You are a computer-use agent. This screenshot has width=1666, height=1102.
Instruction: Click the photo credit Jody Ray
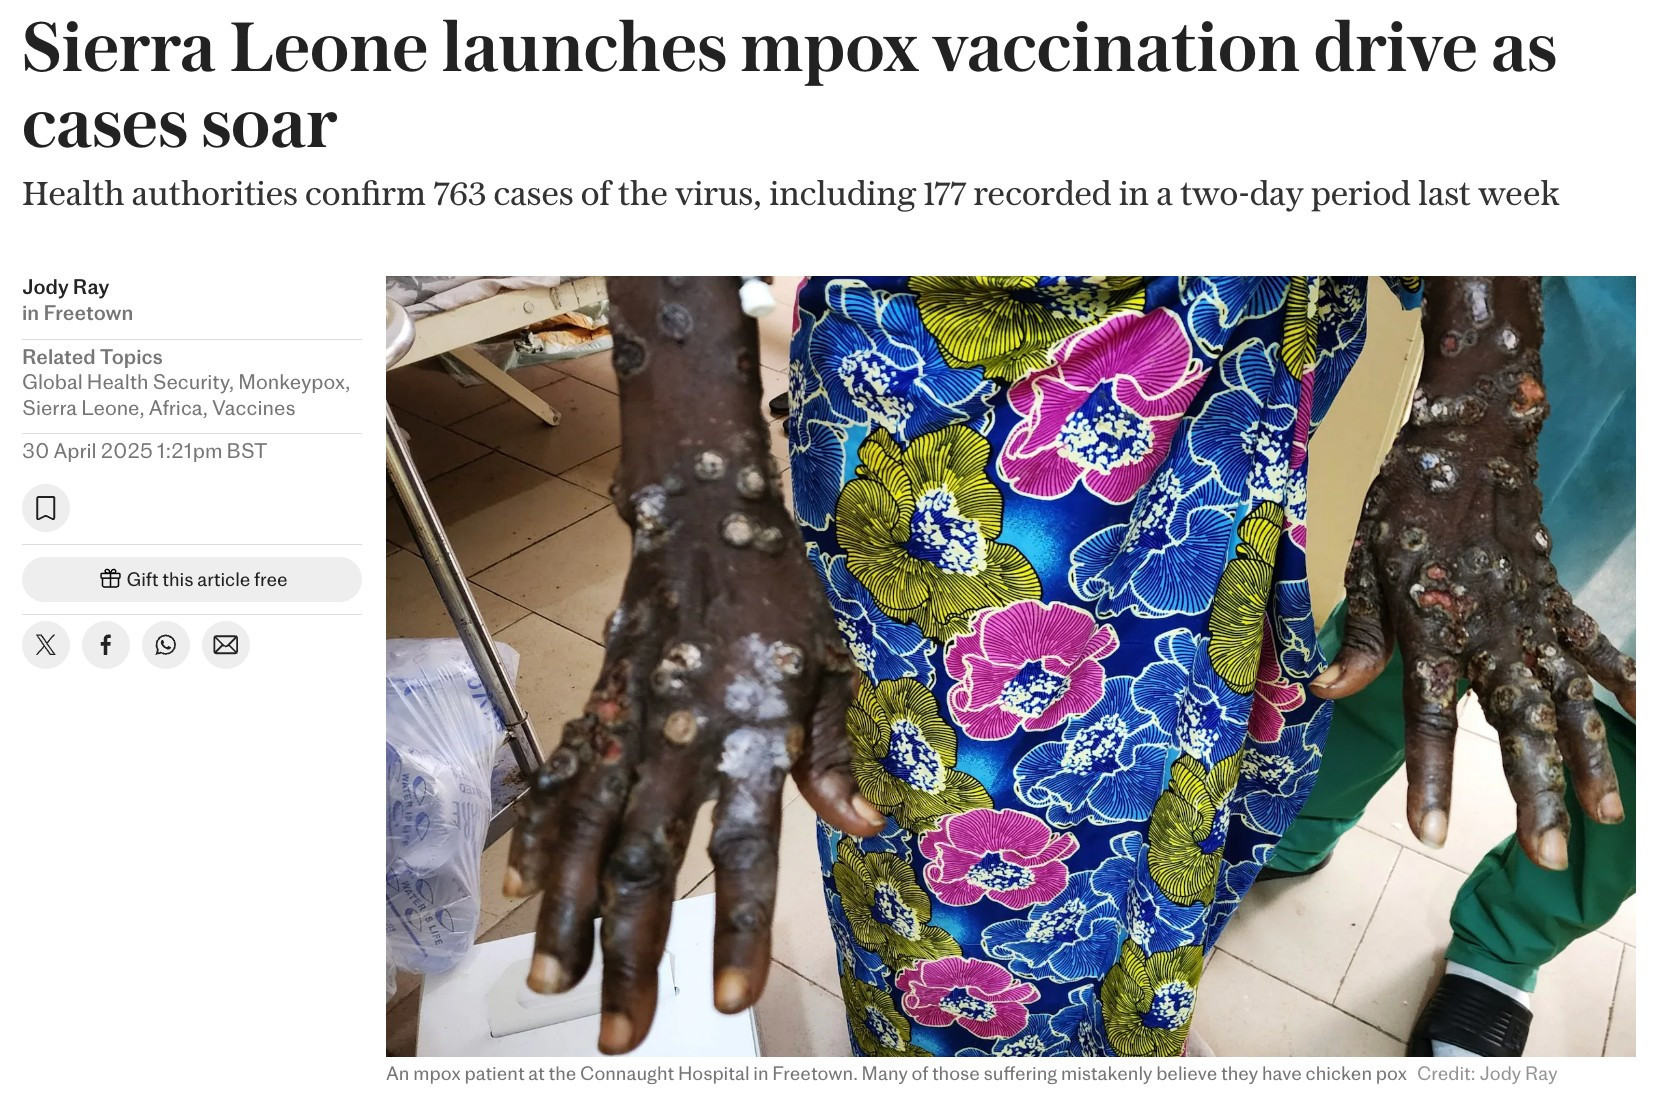tap(1487, 1074)
